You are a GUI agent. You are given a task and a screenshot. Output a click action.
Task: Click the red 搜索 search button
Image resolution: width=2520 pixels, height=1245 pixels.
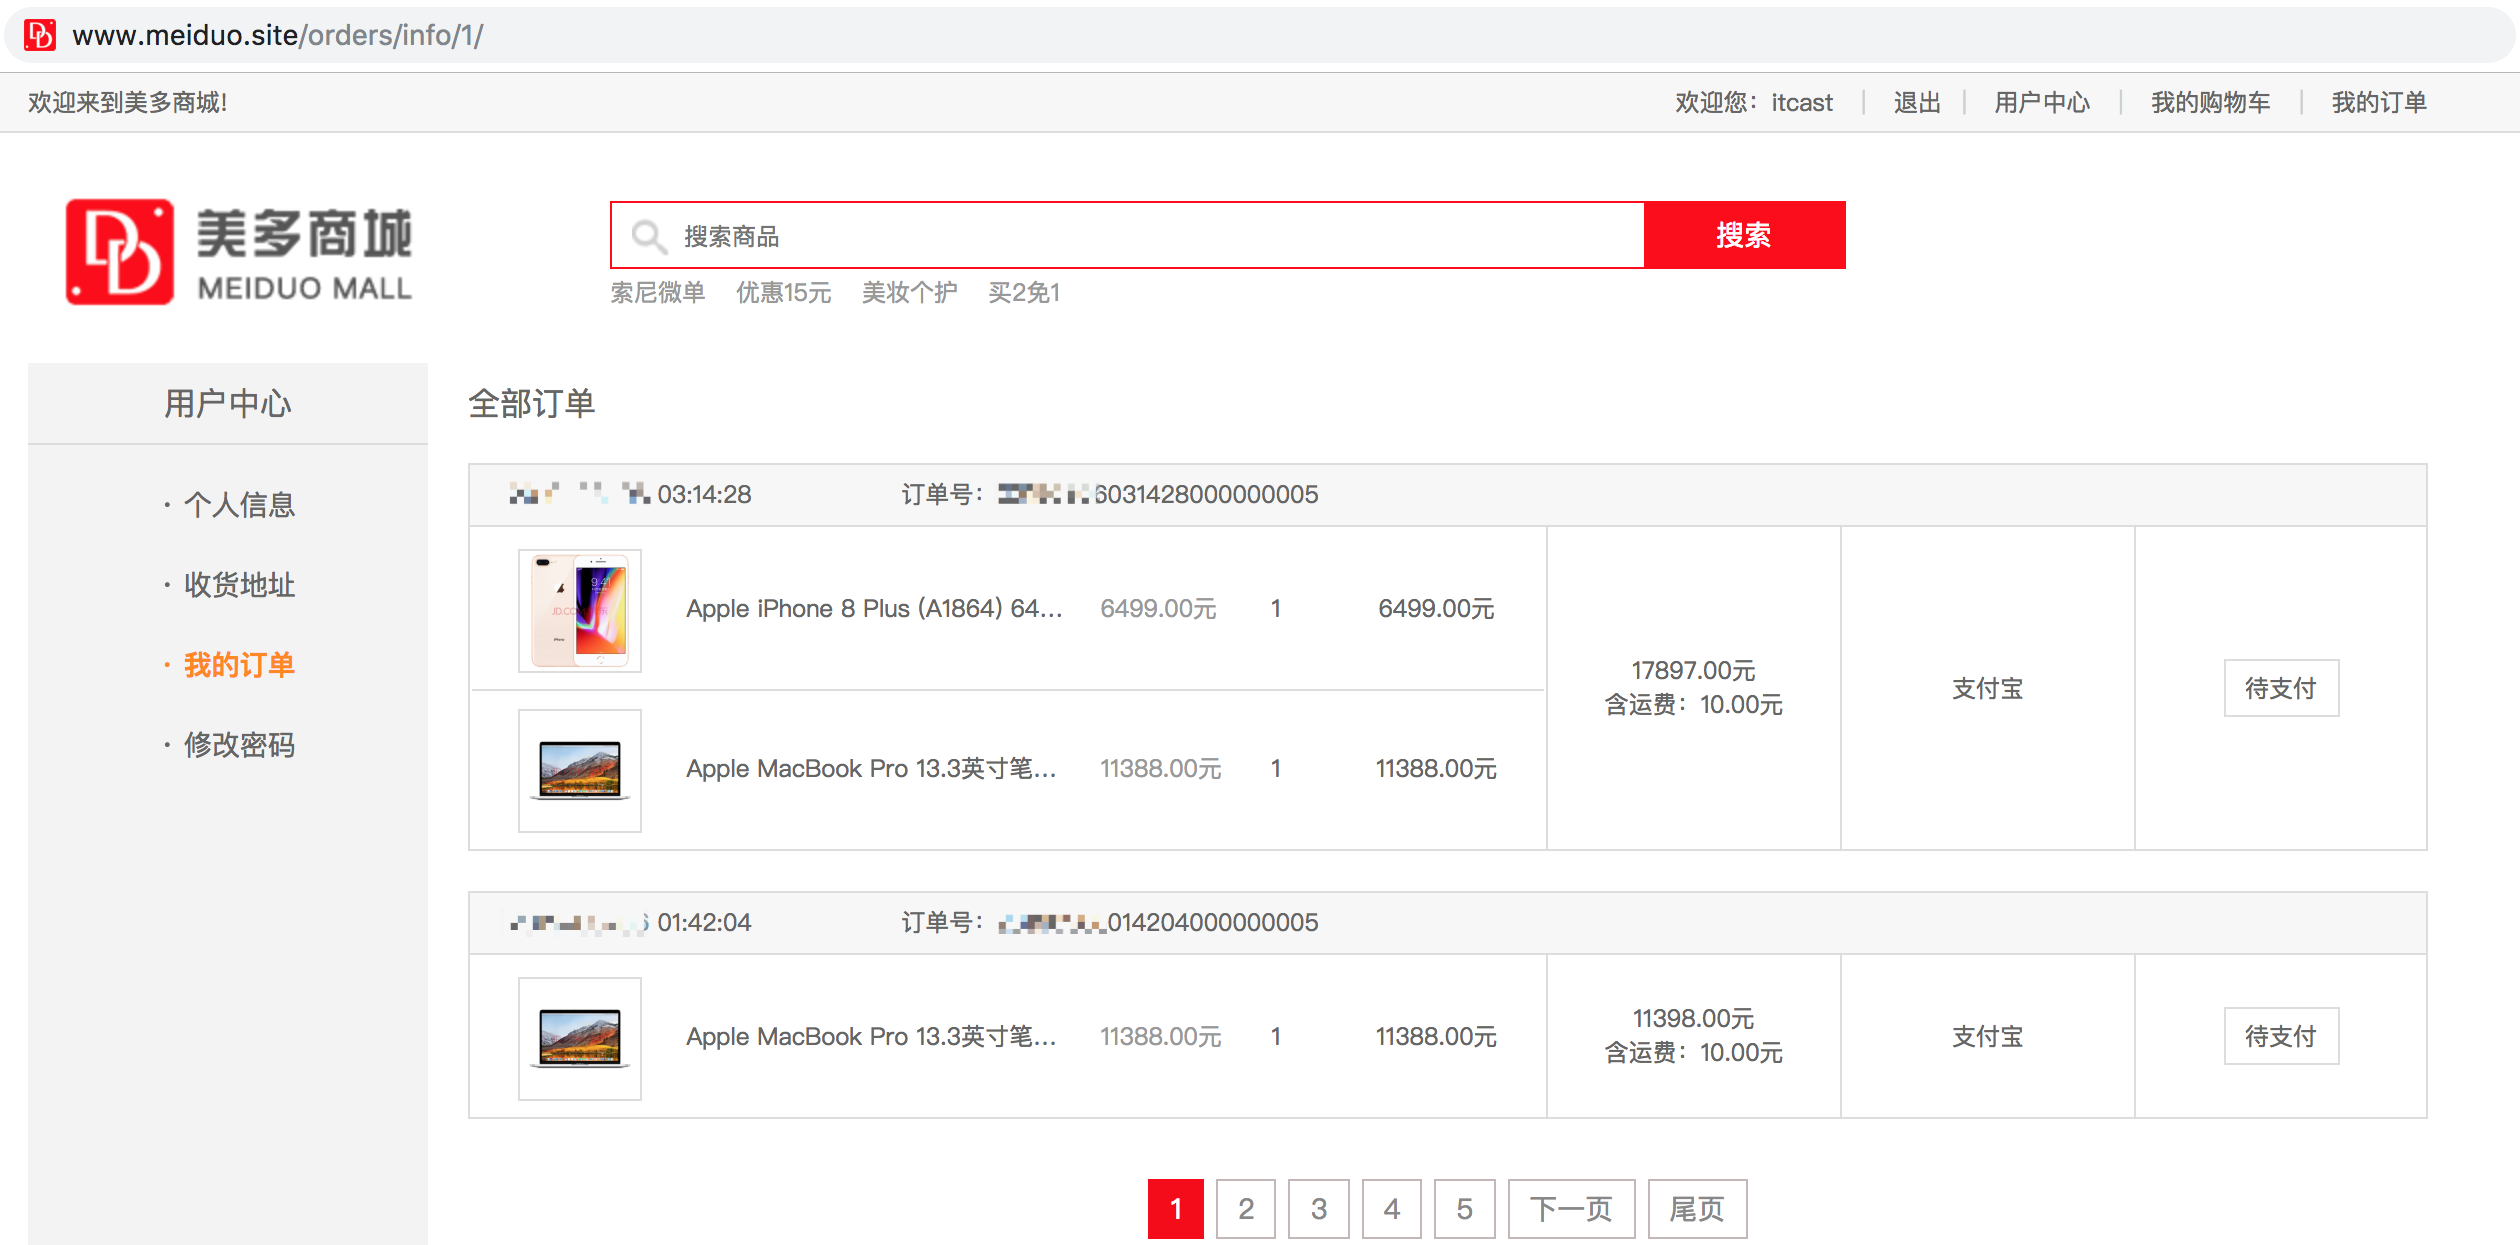tap(1744, 235)
